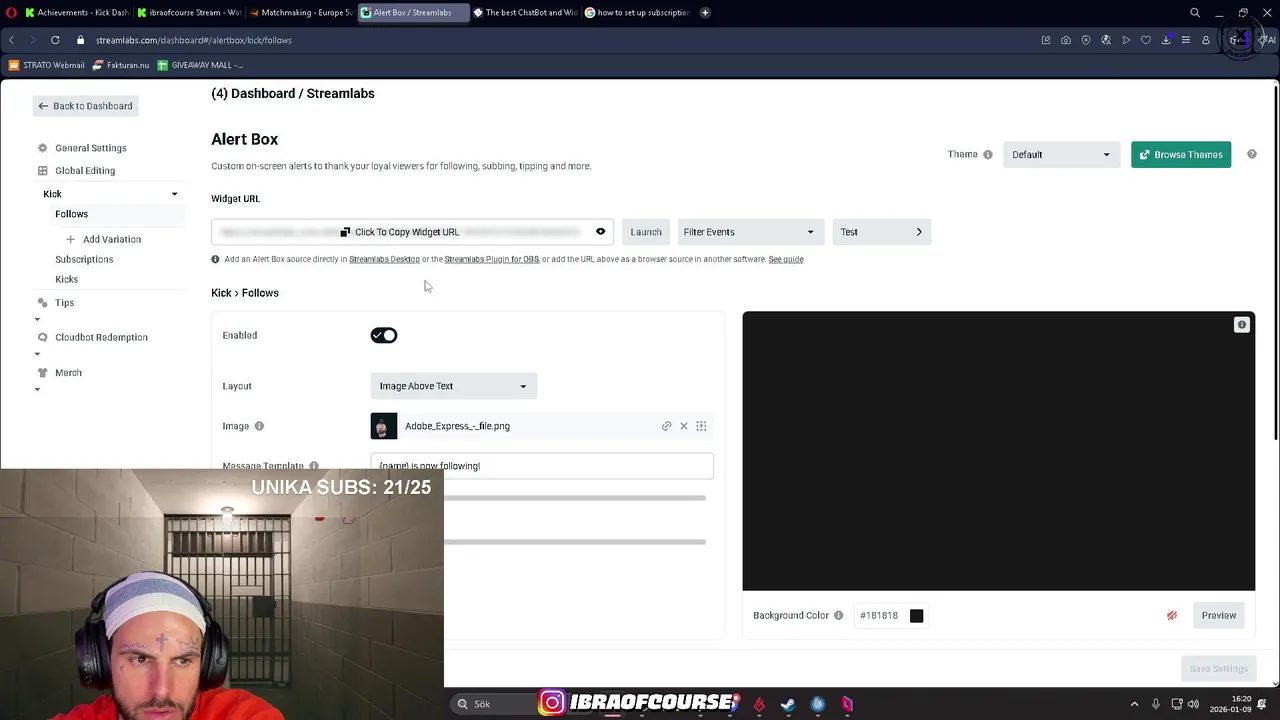Click the info icon on preview panel

click(1241, 325)
